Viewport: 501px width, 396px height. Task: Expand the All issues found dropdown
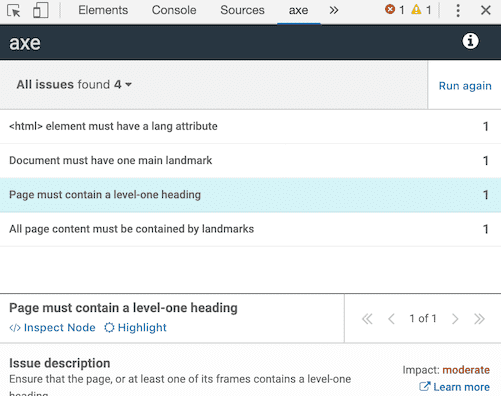[74, 84]
